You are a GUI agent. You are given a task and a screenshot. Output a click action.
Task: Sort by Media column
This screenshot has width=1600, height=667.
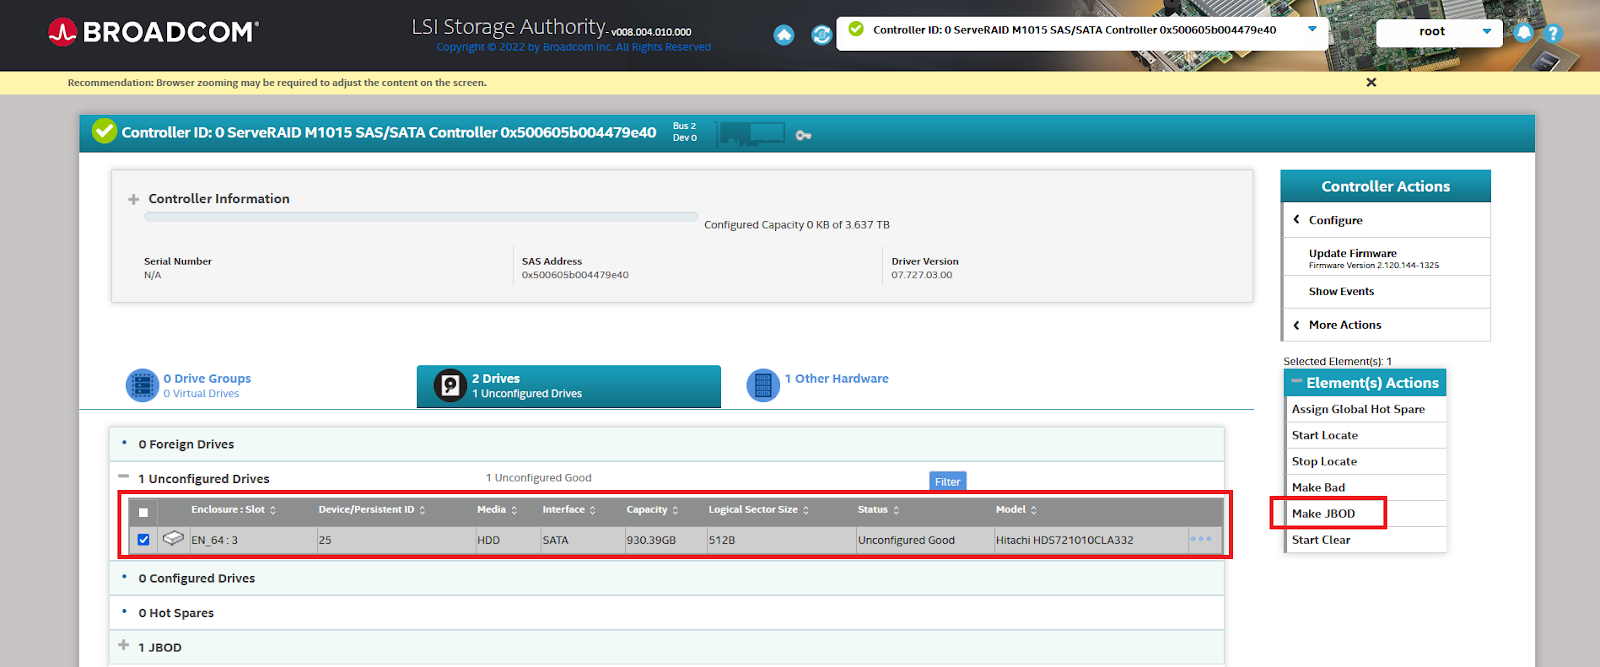click(497, 510)
